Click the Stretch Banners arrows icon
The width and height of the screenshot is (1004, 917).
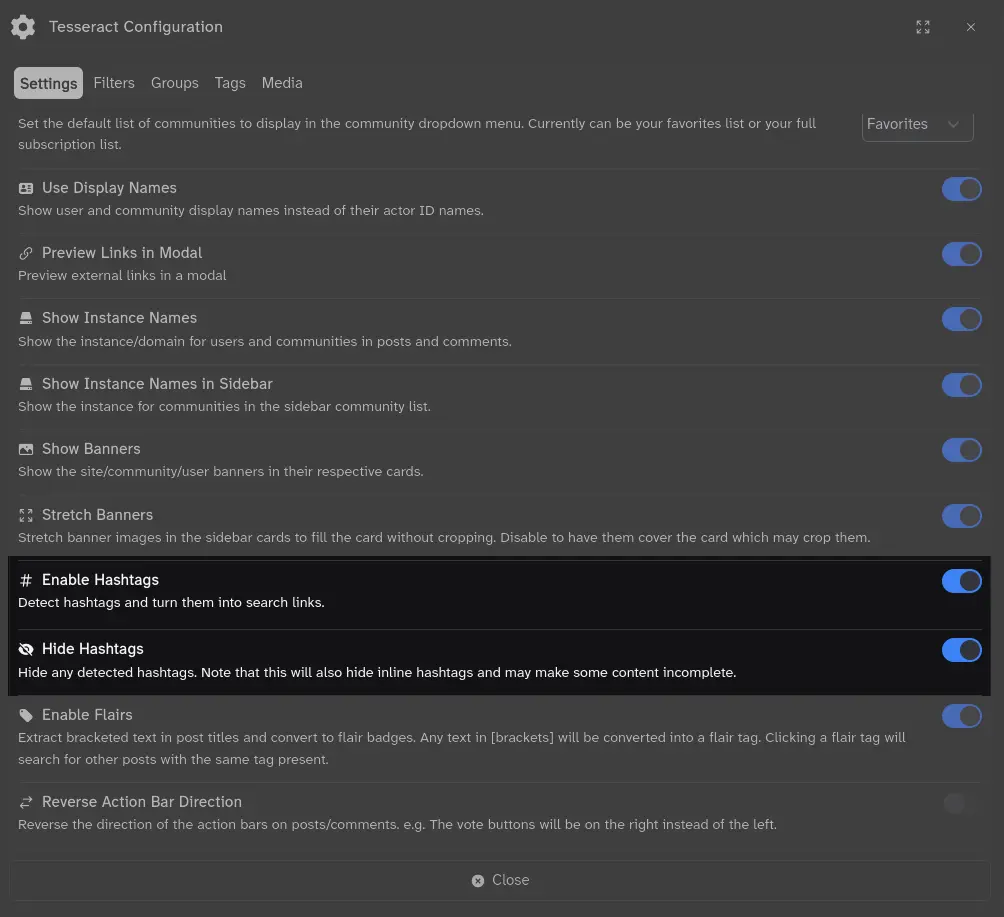click(x=26, y=515)
